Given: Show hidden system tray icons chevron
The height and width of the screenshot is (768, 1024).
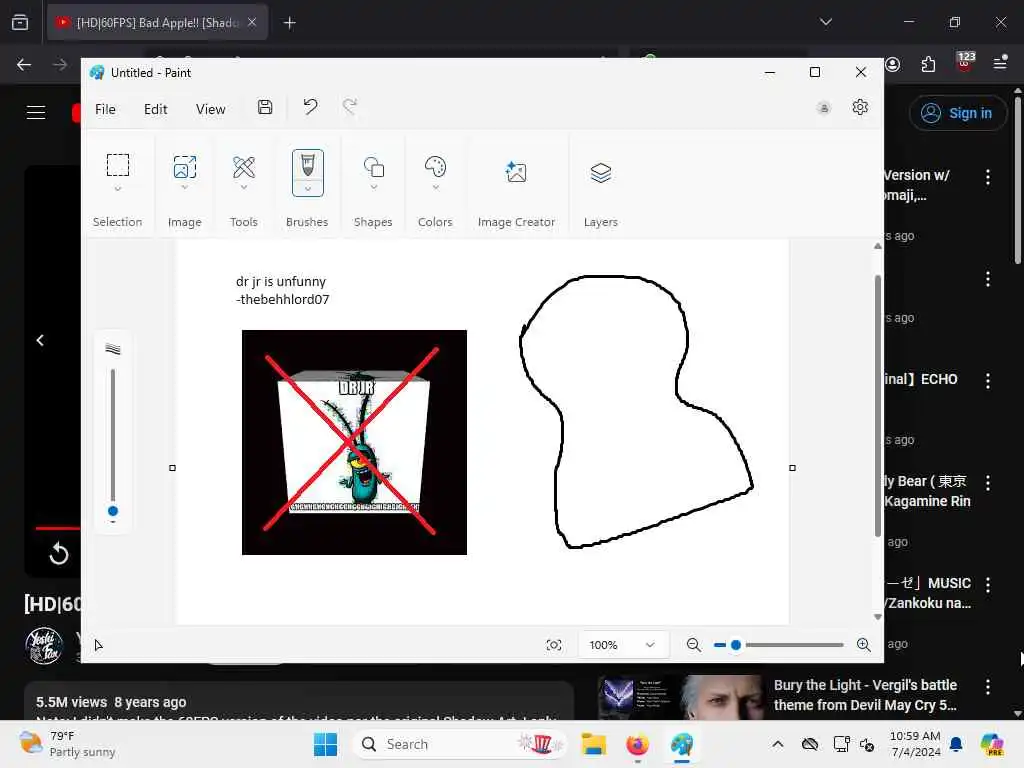Looking at the screenshot, I should pos(778,744).
